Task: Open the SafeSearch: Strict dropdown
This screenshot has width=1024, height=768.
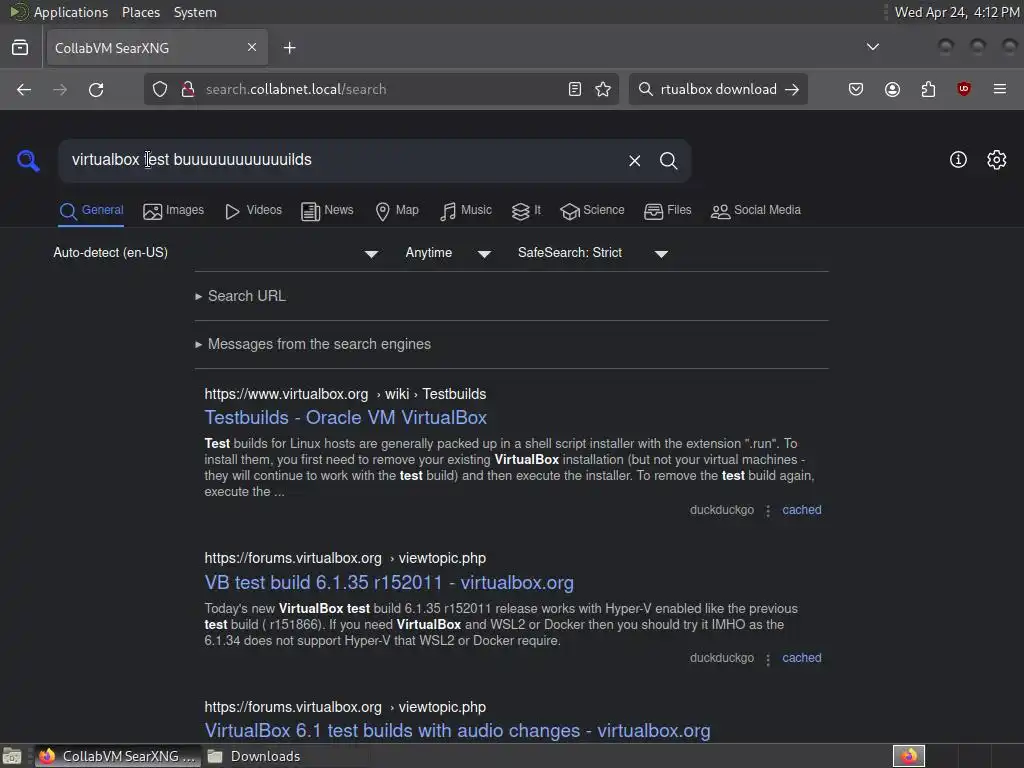Action: (x=593, y=253)
